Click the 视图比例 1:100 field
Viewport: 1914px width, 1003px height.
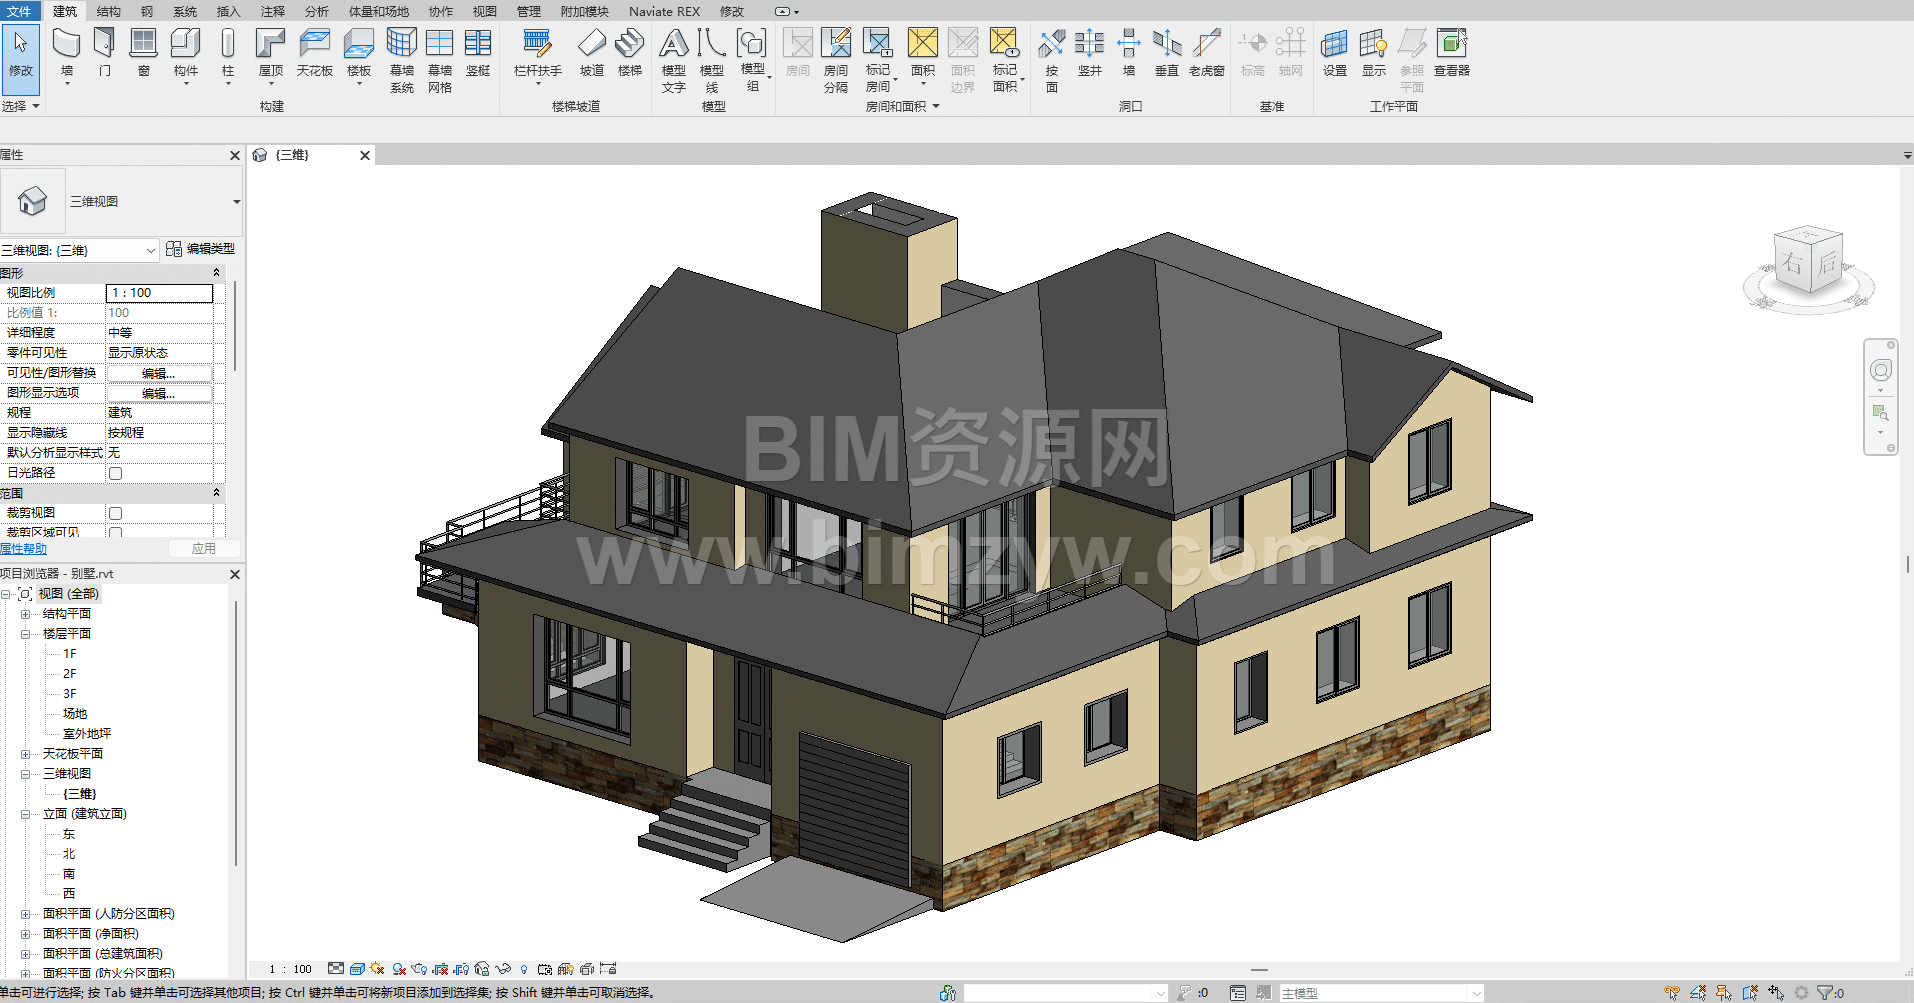tap(159, 293)
